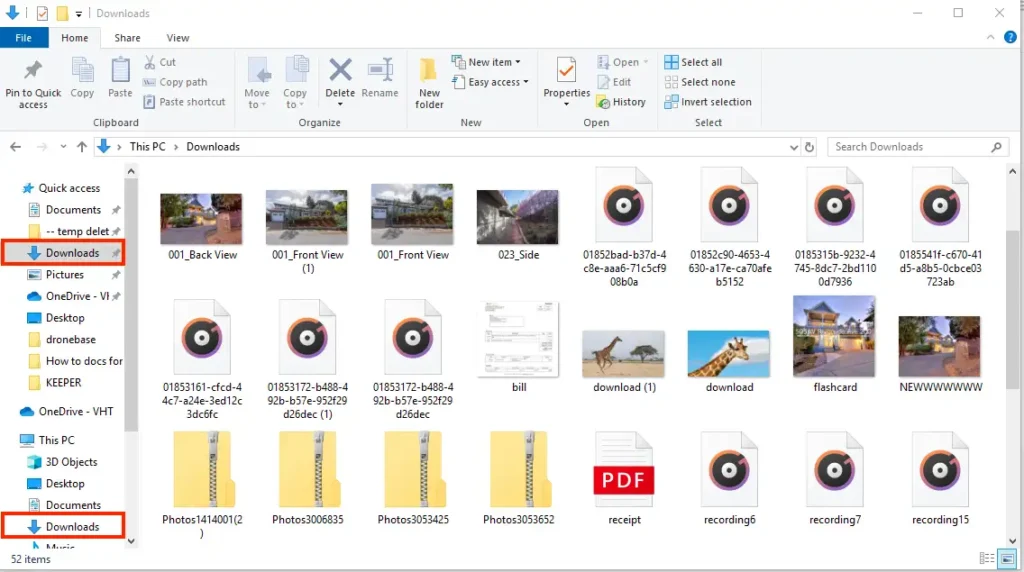Click This PC in the address breadcrumb
1024x572 pixels.
[x=148, y=147]
